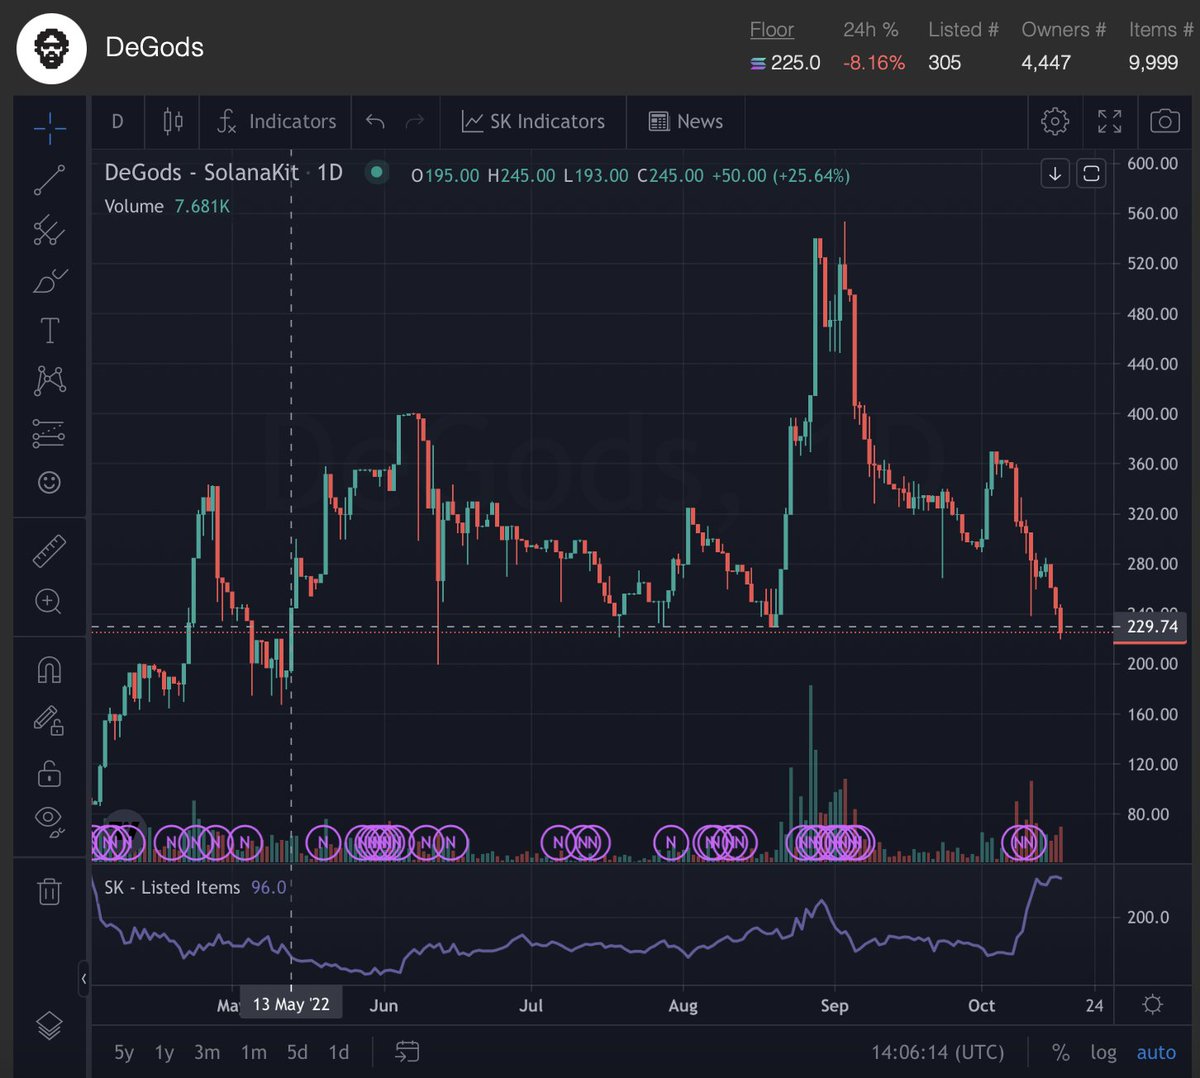
Task: Toggle magnet mode
Action: pos(49,669)
